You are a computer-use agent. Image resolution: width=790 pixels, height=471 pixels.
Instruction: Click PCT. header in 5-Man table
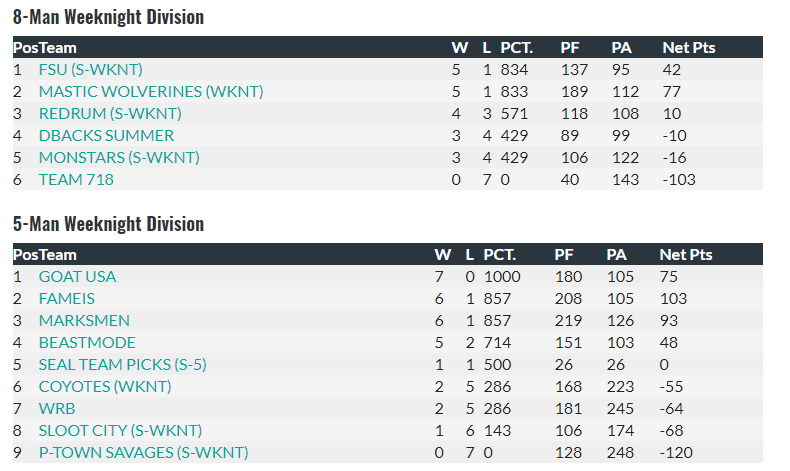tap(500, 255)
